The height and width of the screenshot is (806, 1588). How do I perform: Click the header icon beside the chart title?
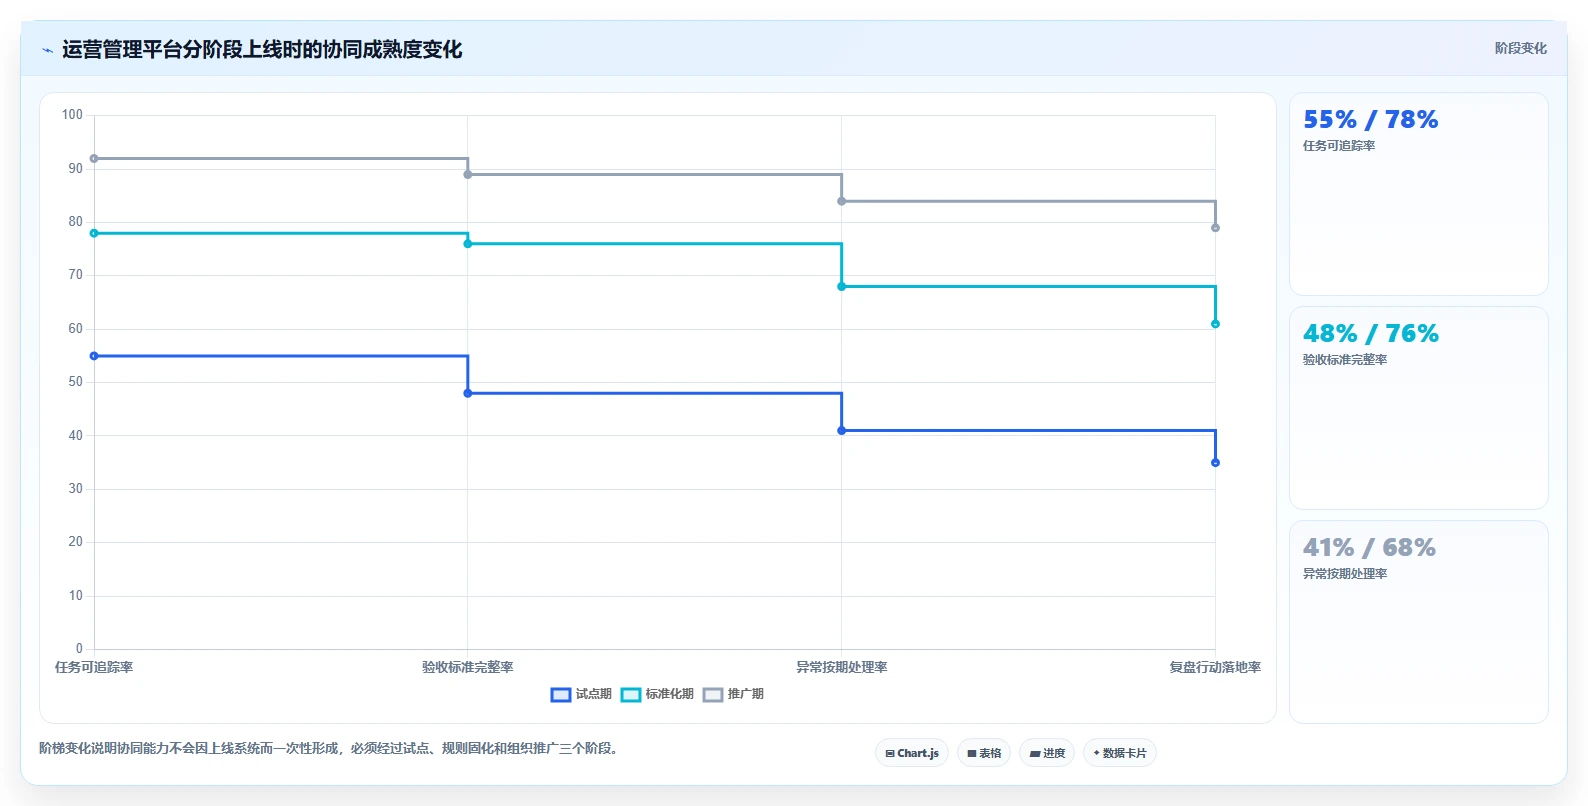click(x=47, y=50)
